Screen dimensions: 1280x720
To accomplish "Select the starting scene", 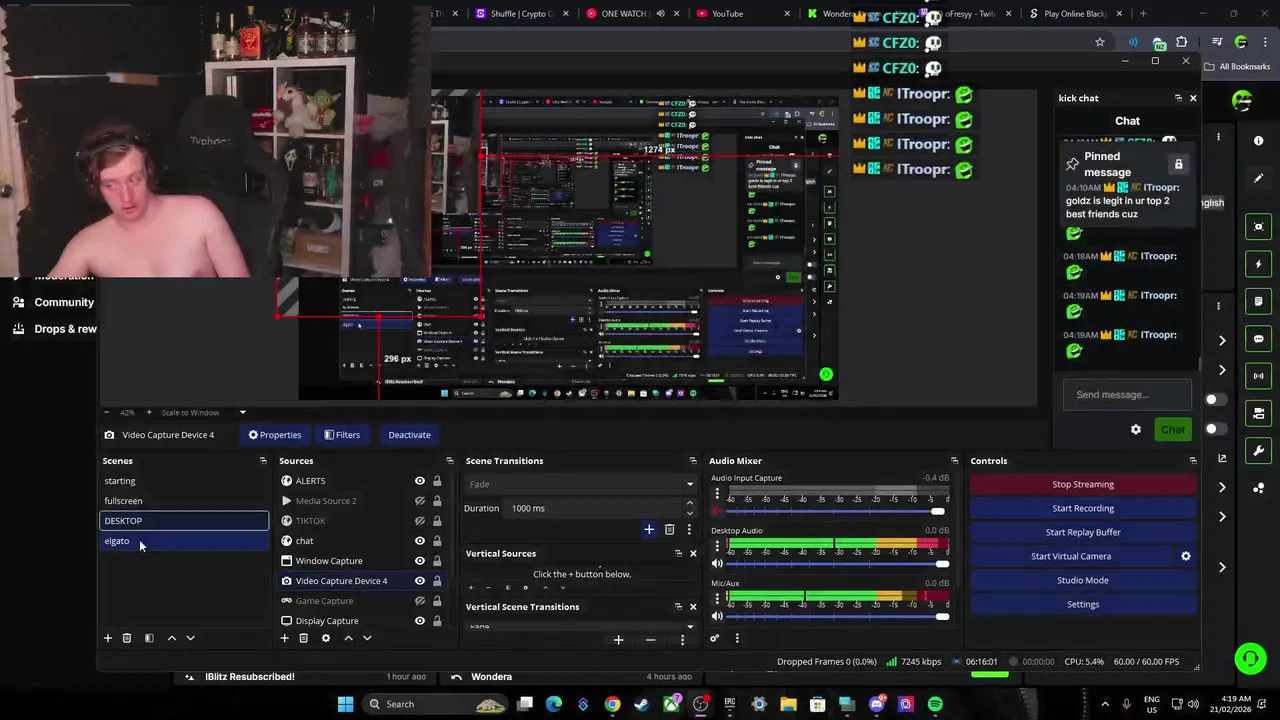I will [x=184, y=481].
